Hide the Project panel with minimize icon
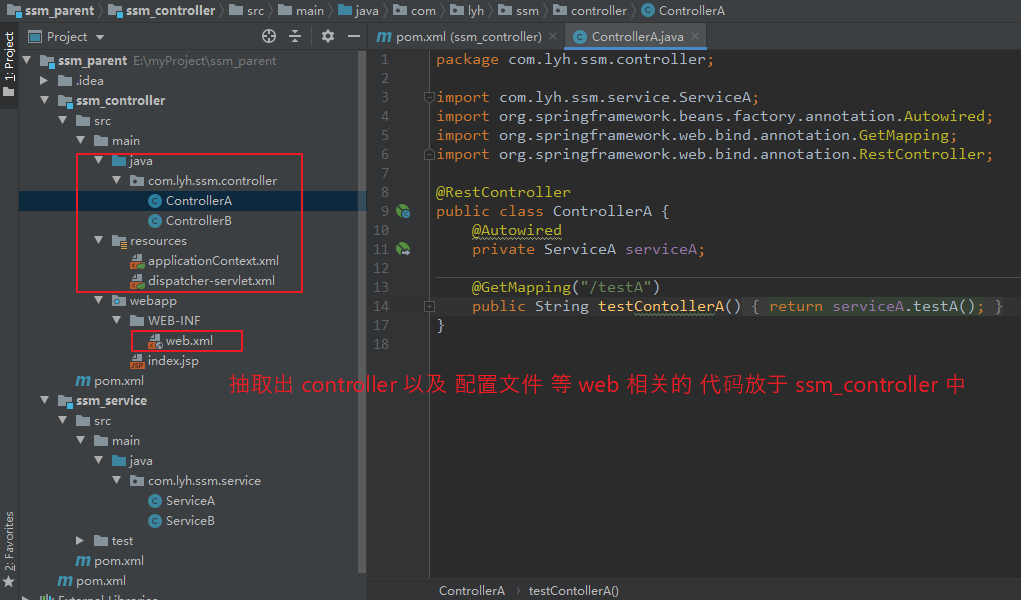1021x600 pixels. pos(354,36)
